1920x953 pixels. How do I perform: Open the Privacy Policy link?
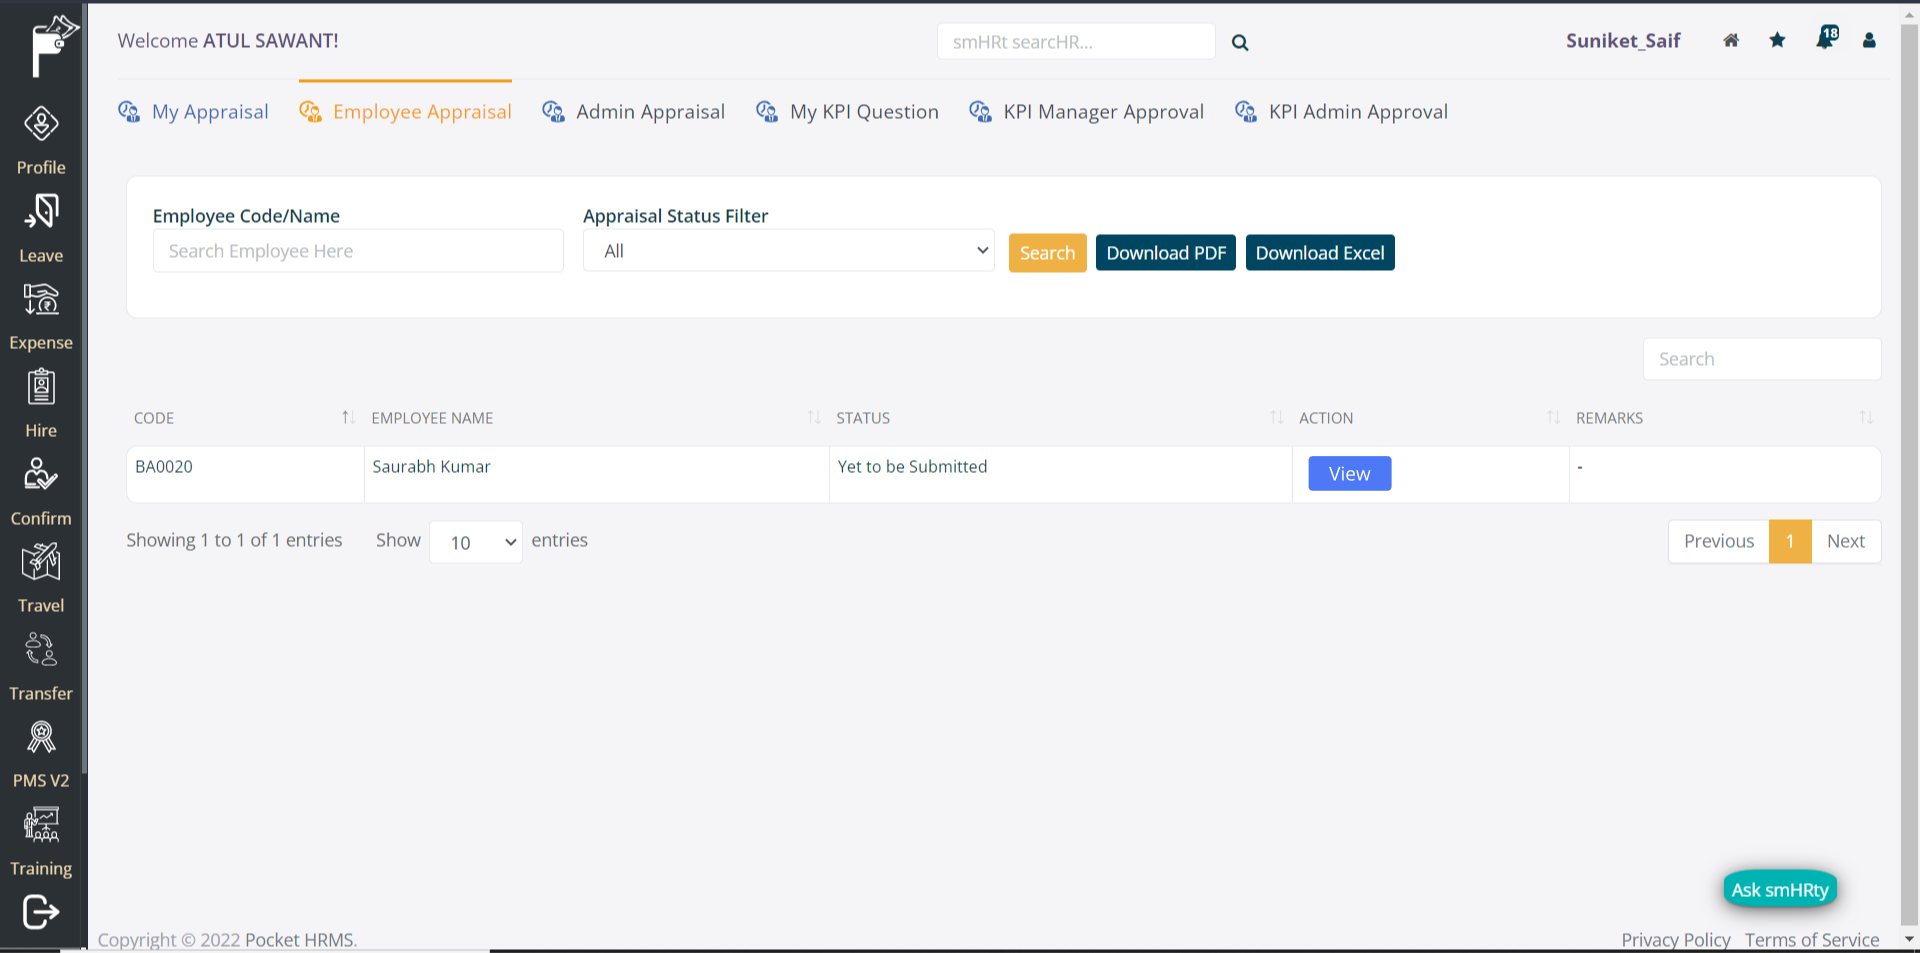[1675, 939]
